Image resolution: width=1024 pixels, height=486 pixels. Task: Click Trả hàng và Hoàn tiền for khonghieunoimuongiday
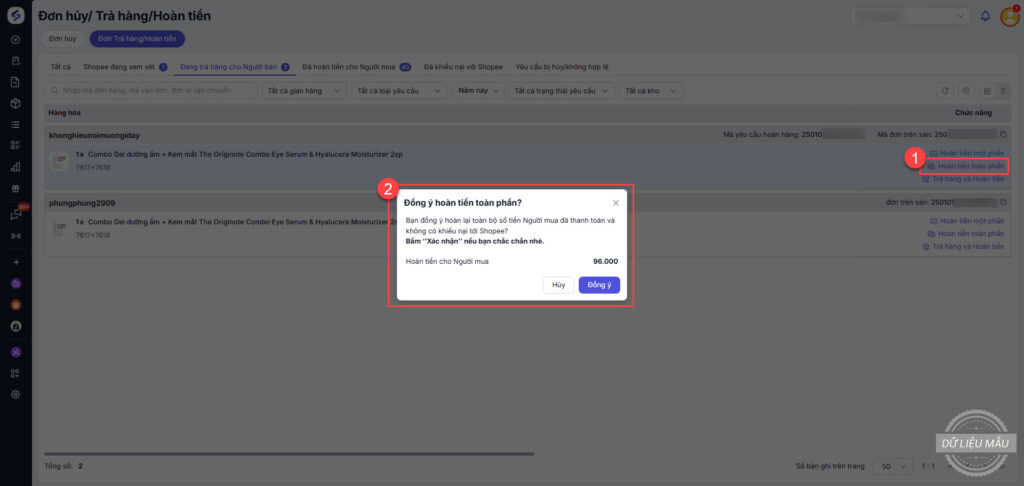[963, 179]
